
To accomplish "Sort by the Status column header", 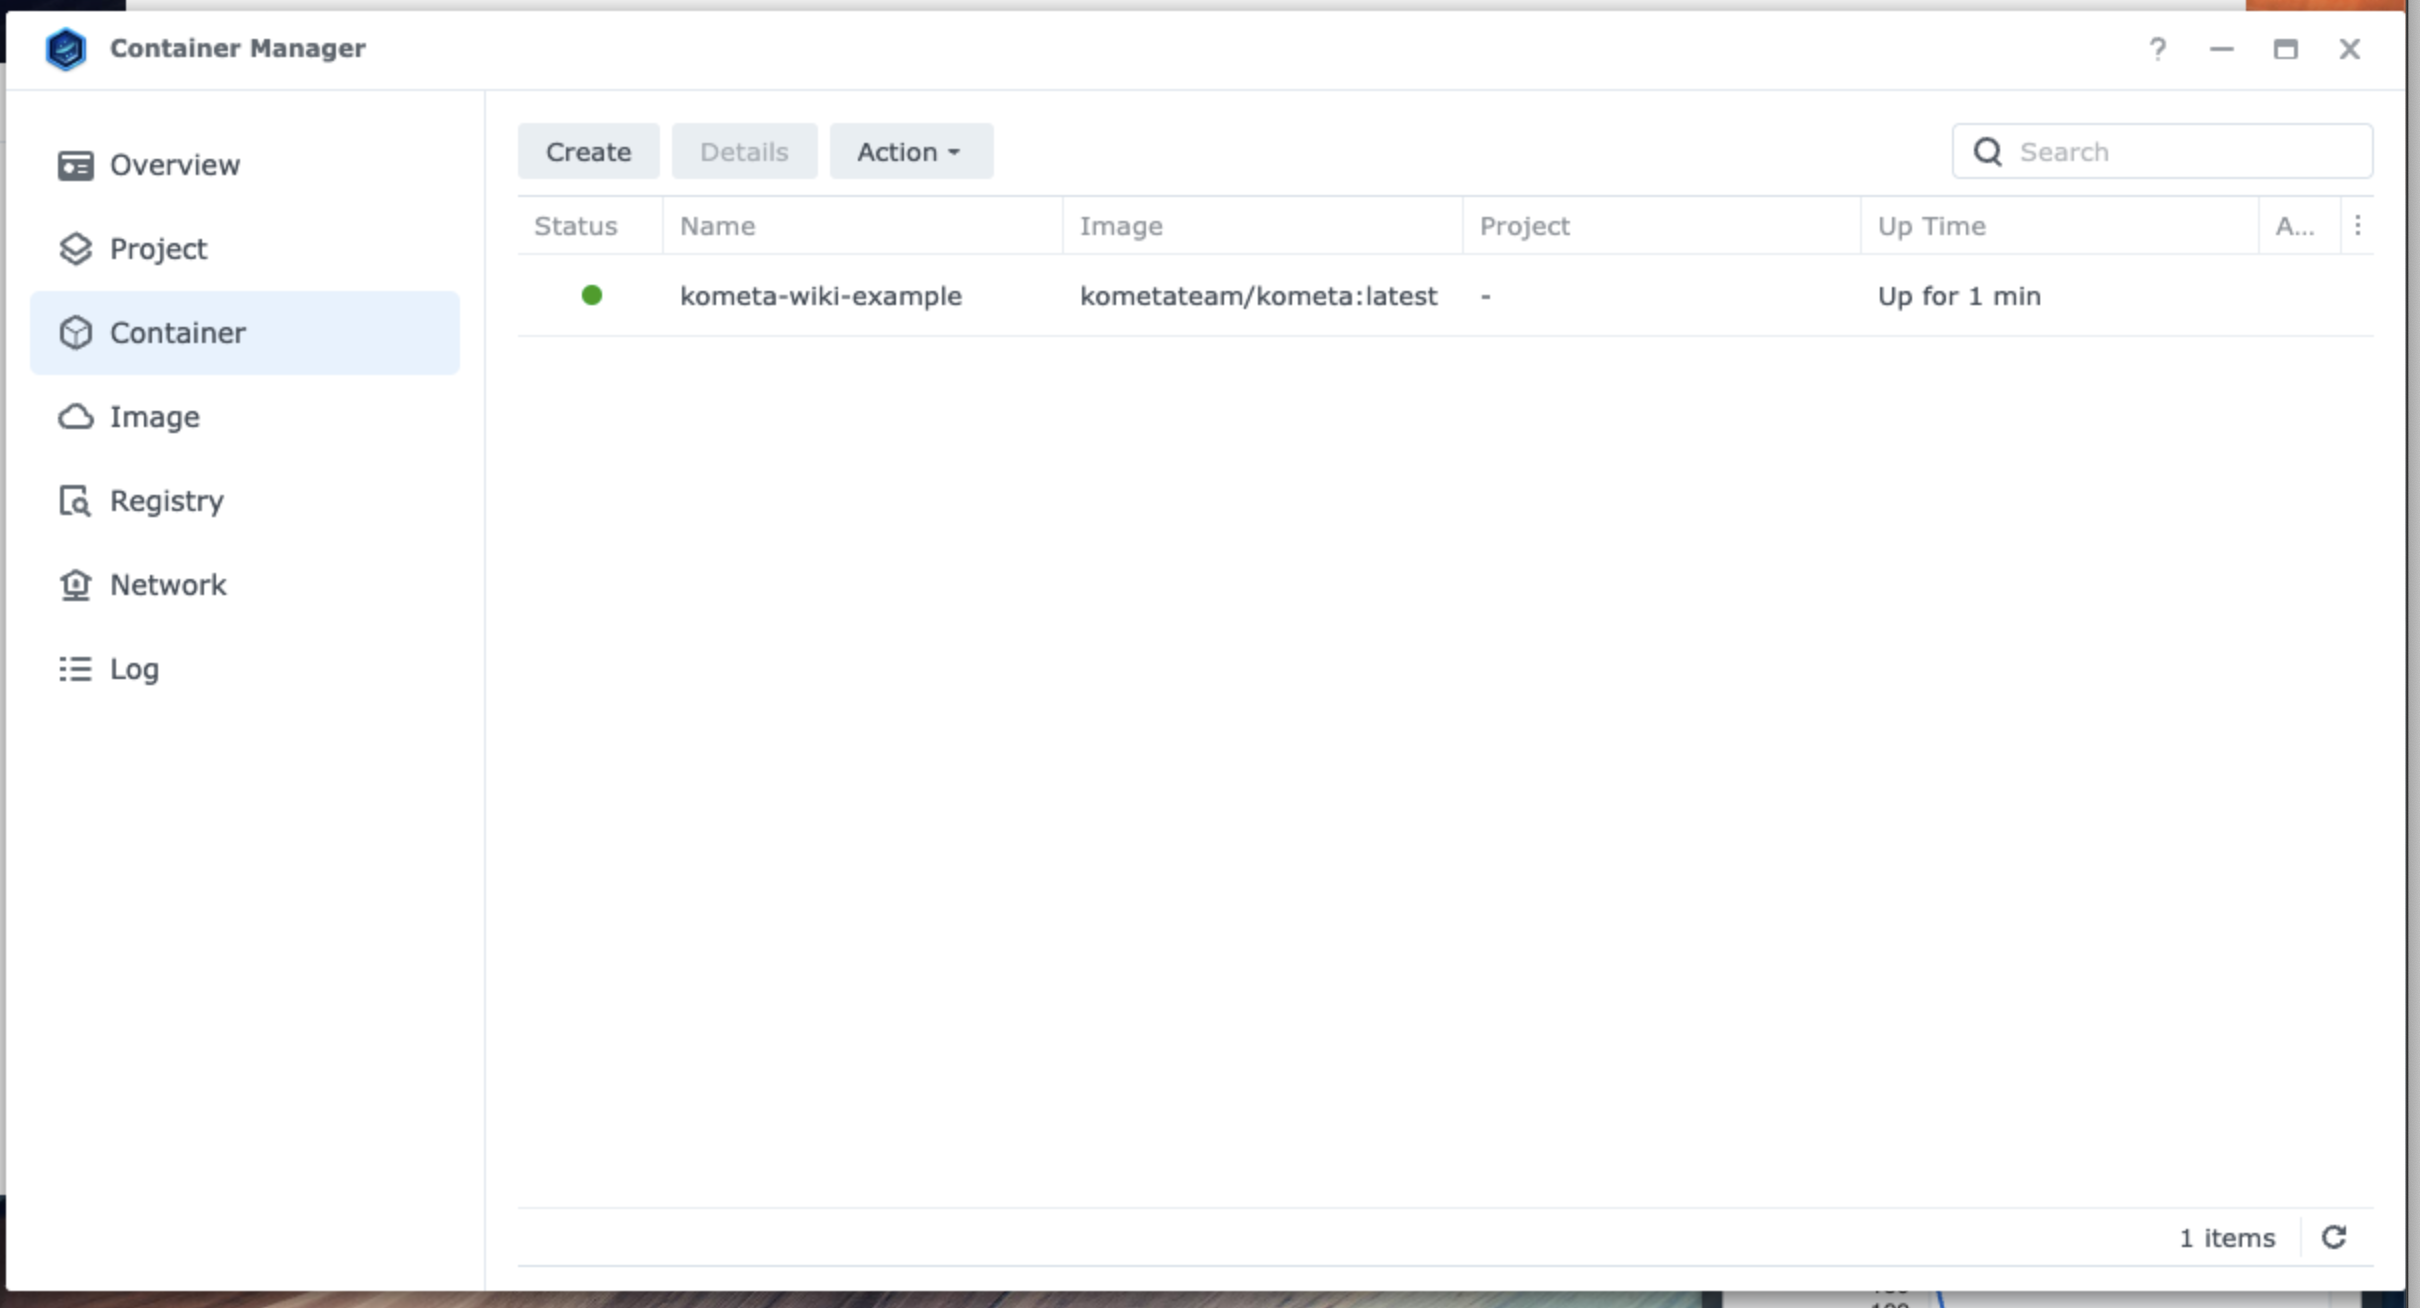I will [590, 226].
